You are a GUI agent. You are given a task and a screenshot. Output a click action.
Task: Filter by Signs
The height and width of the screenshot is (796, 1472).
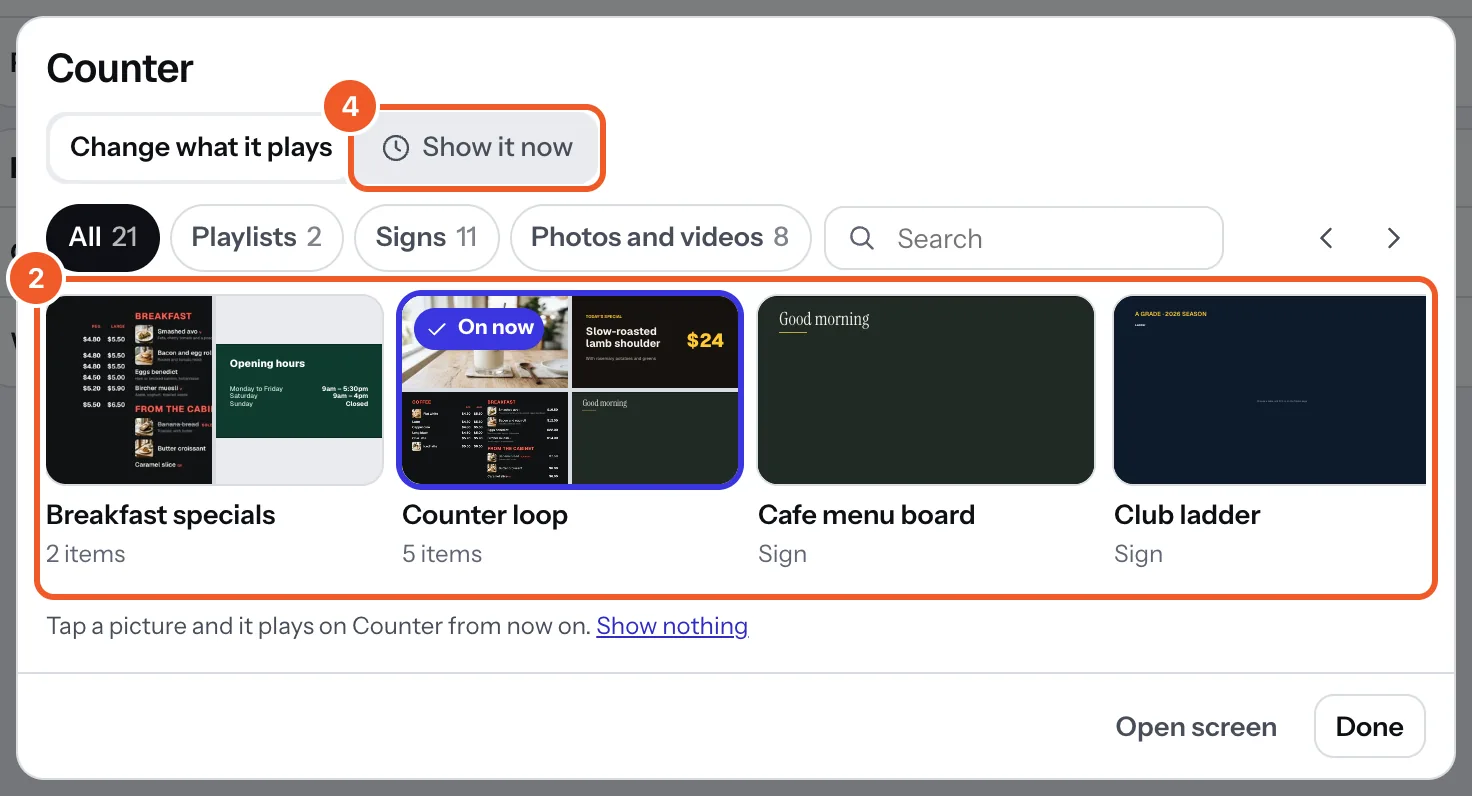coord(427,238)
